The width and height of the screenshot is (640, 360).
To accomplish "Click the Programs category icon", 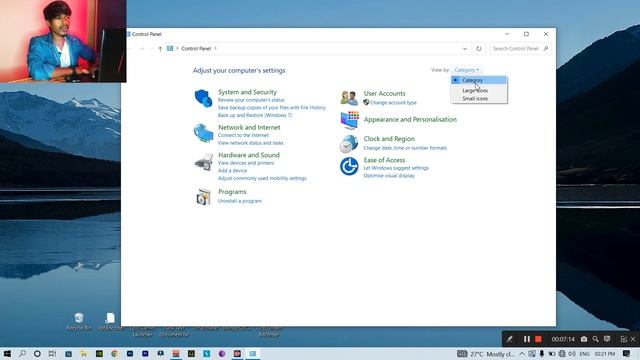I will click(203, 197).
